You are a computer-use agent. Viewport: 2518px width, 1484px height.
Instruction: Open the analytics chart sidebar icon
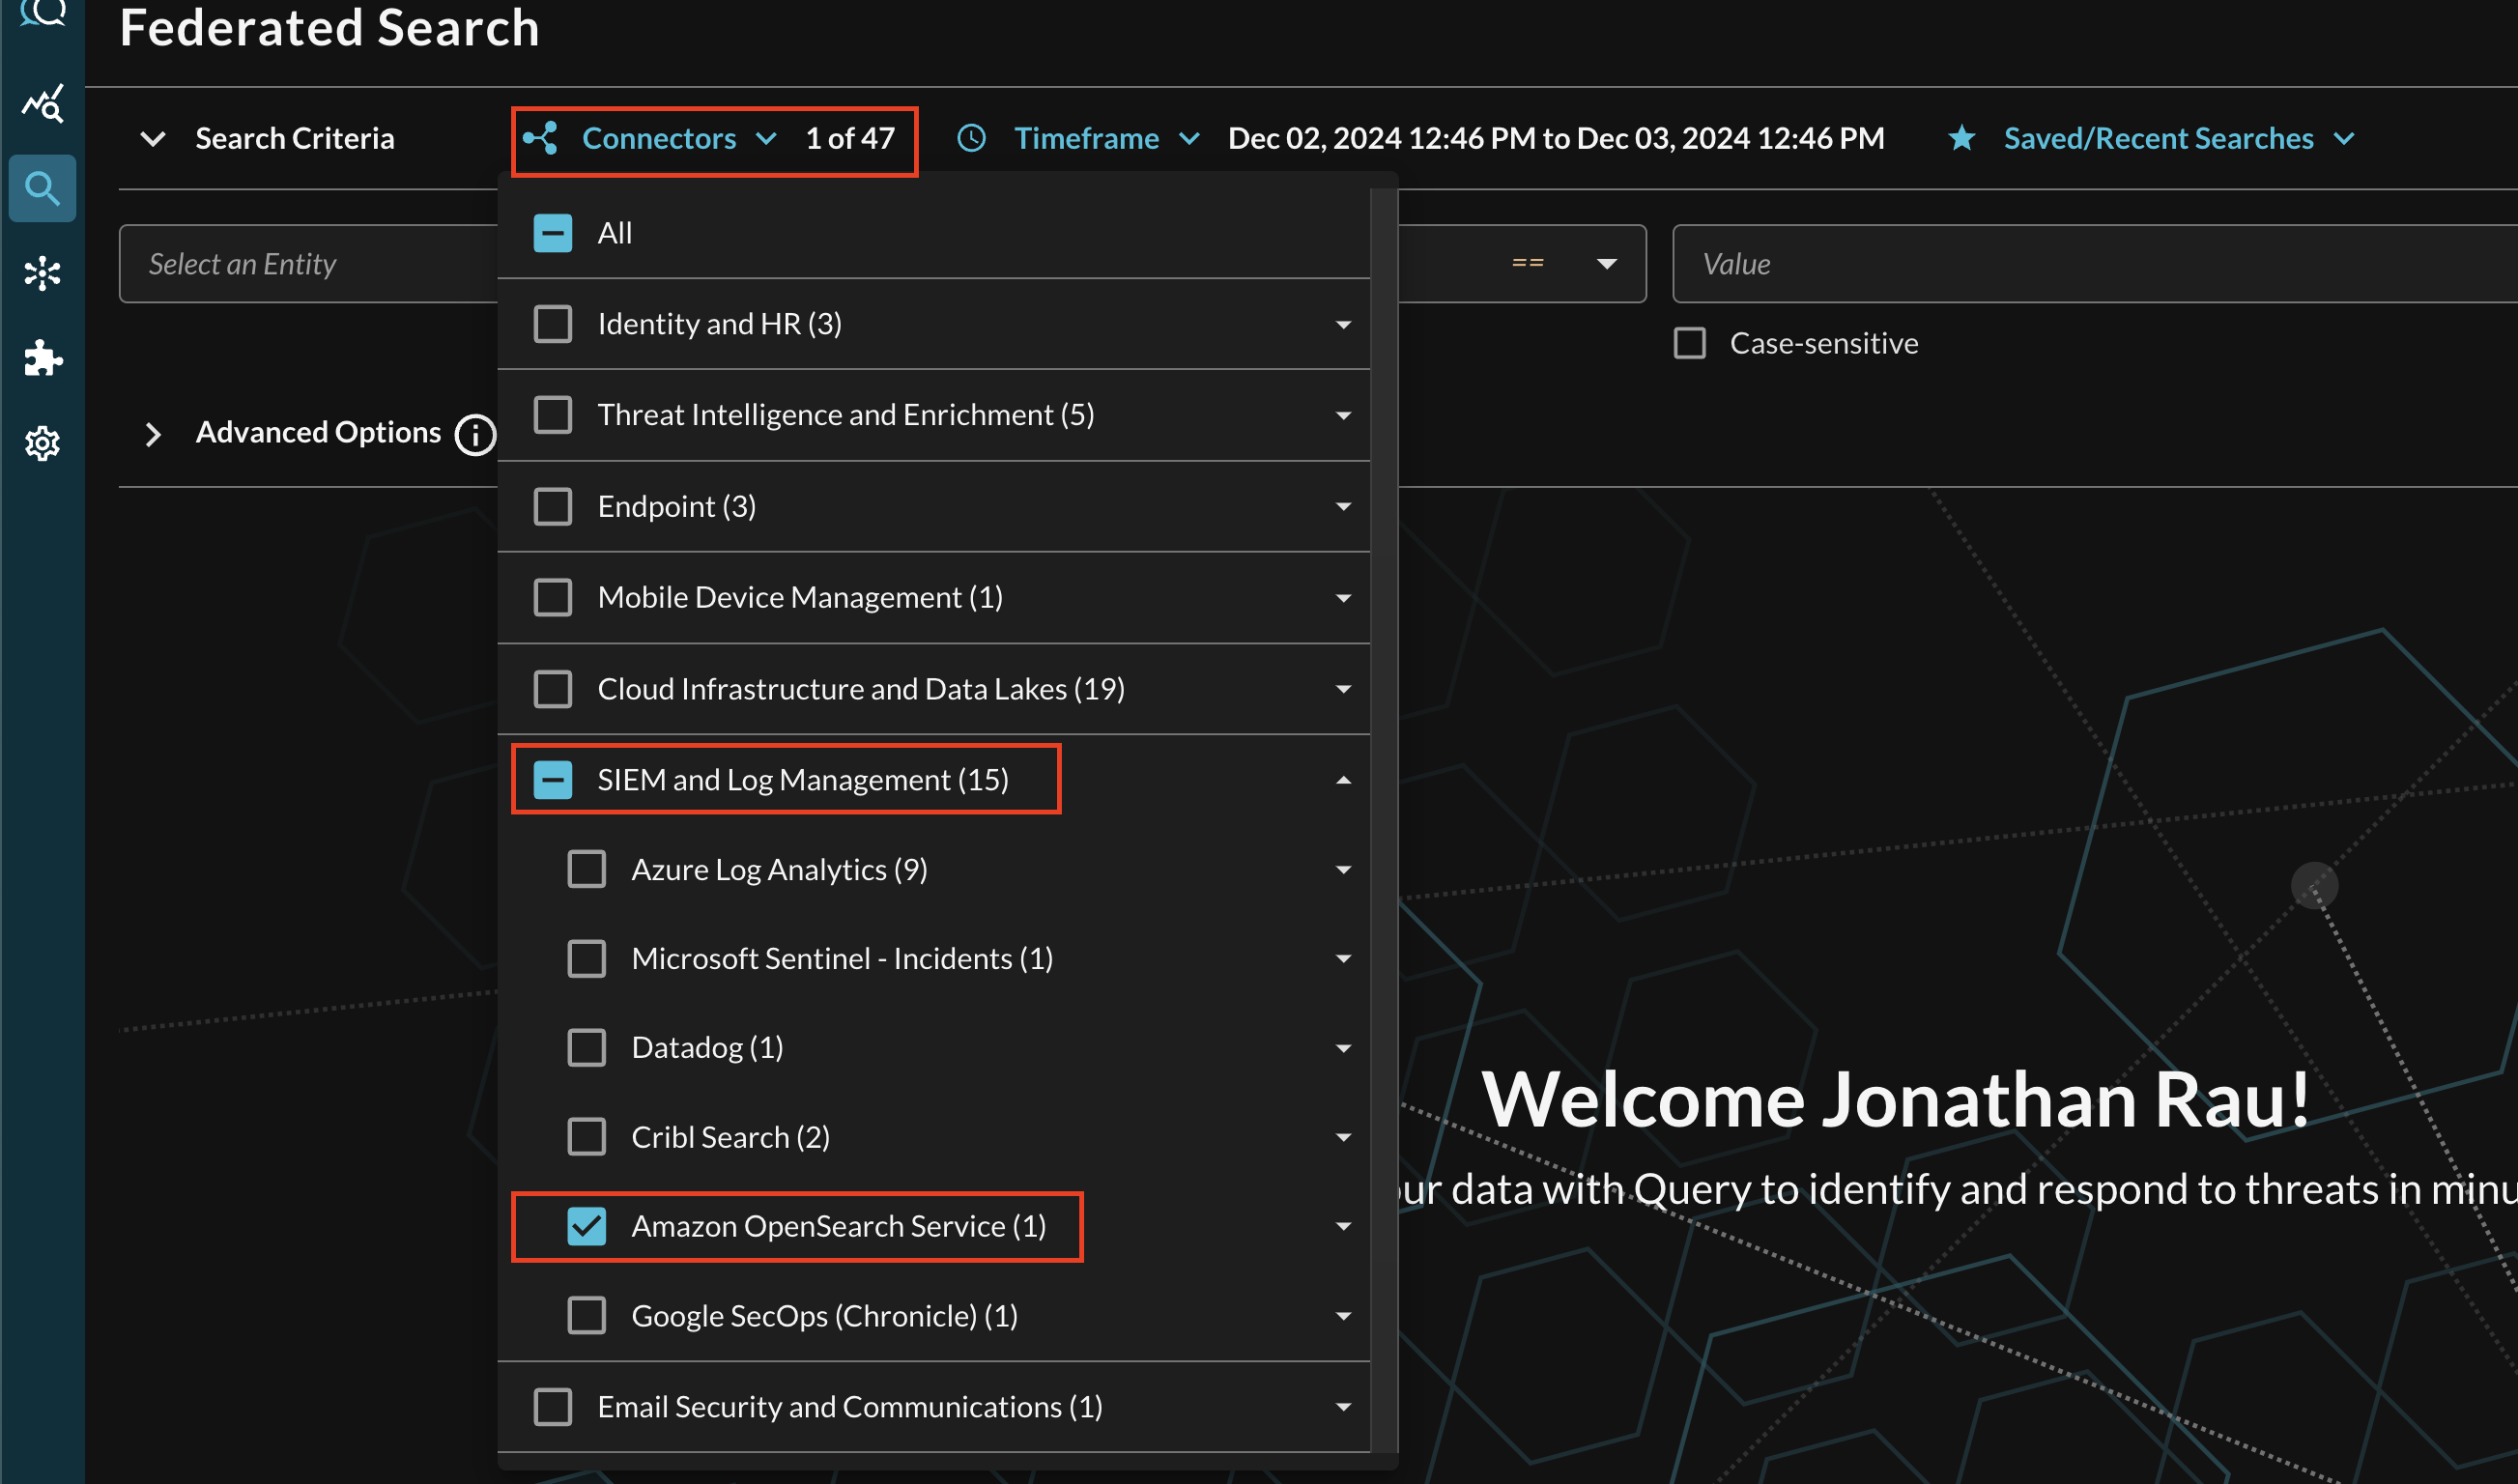[43, 103]
